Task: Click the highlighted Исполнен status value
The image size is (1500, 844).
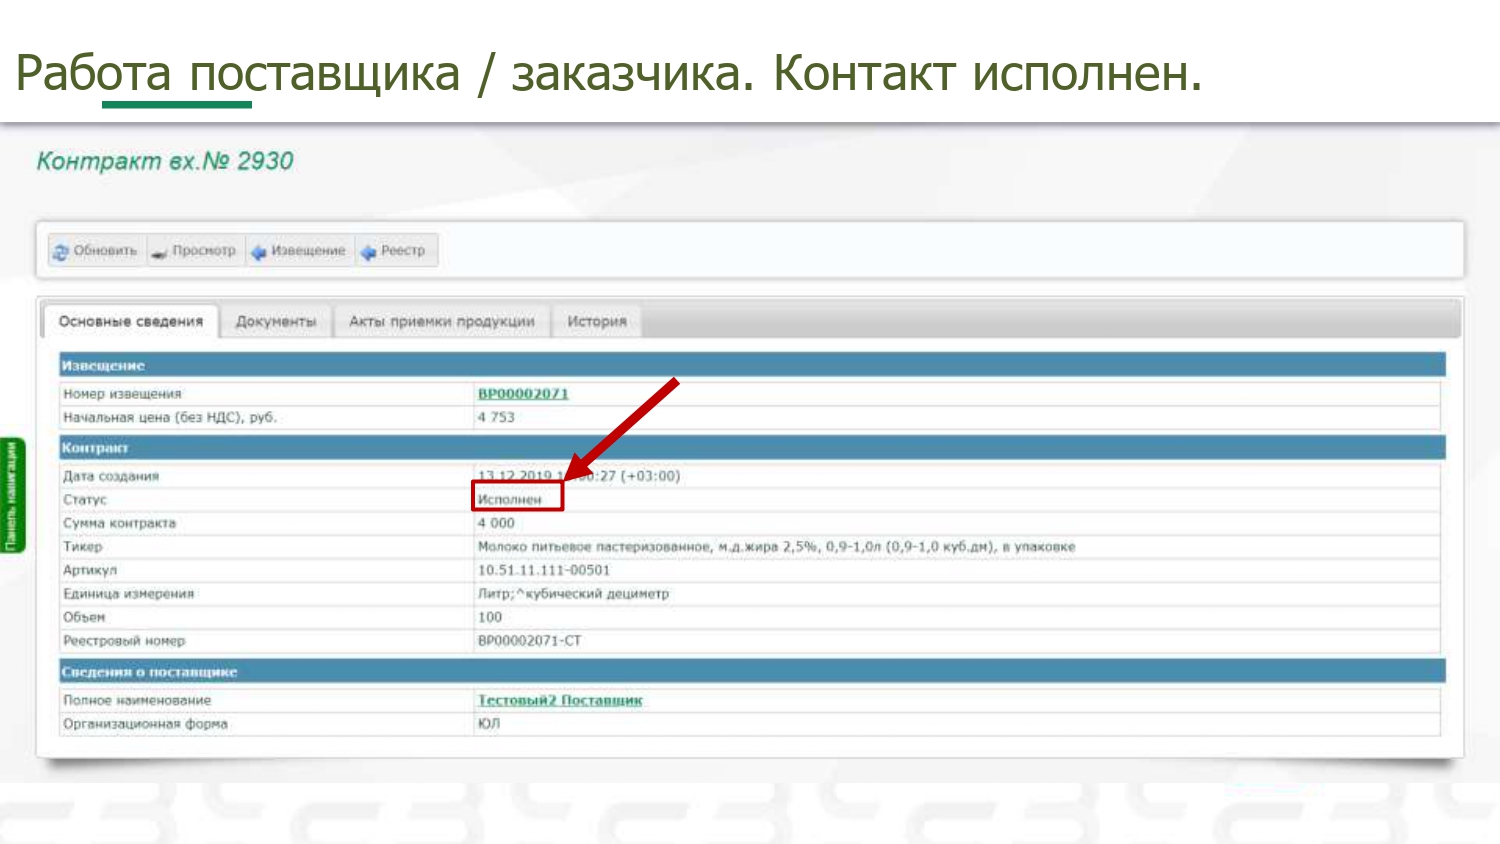Action: [x=510, y=499]
